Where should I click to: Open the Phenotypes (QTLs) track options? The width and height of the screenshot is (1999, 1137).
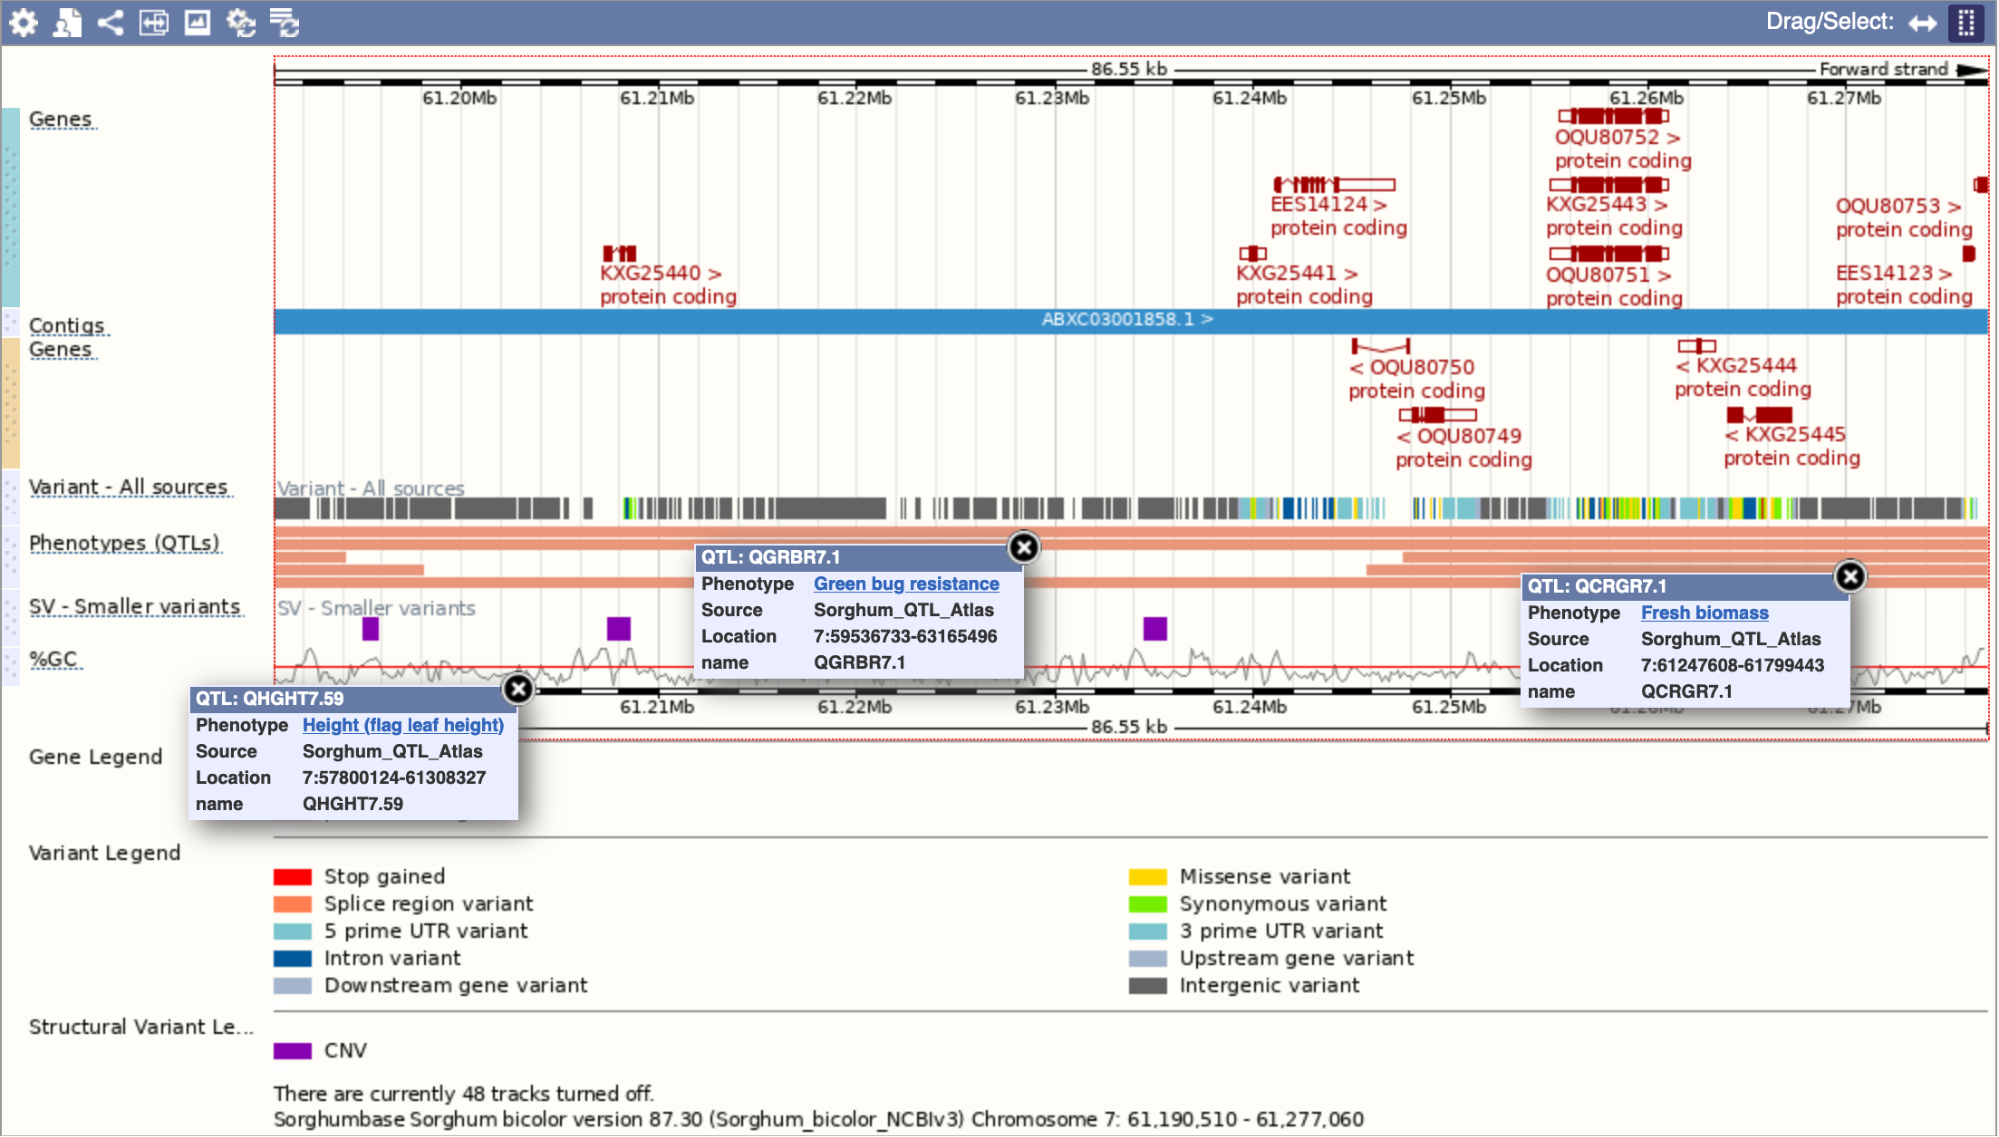click(x=125, y=542)
